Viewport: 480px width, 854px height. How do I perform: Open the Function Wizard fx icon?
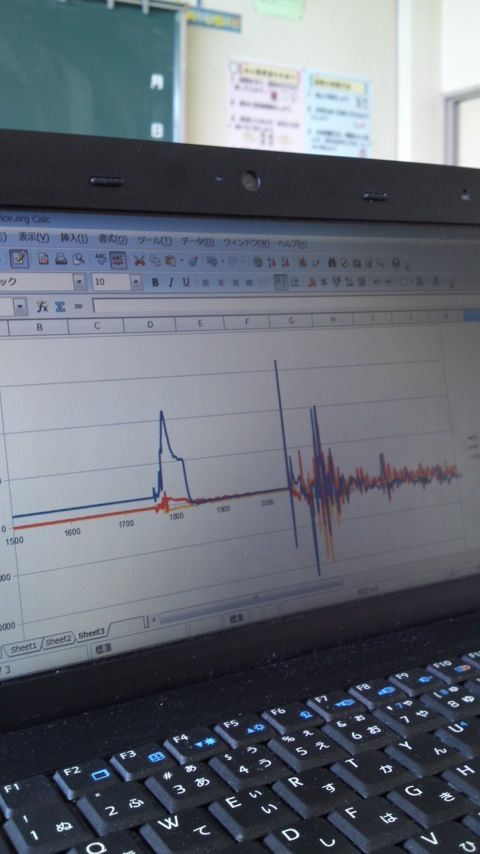(42, 306)
